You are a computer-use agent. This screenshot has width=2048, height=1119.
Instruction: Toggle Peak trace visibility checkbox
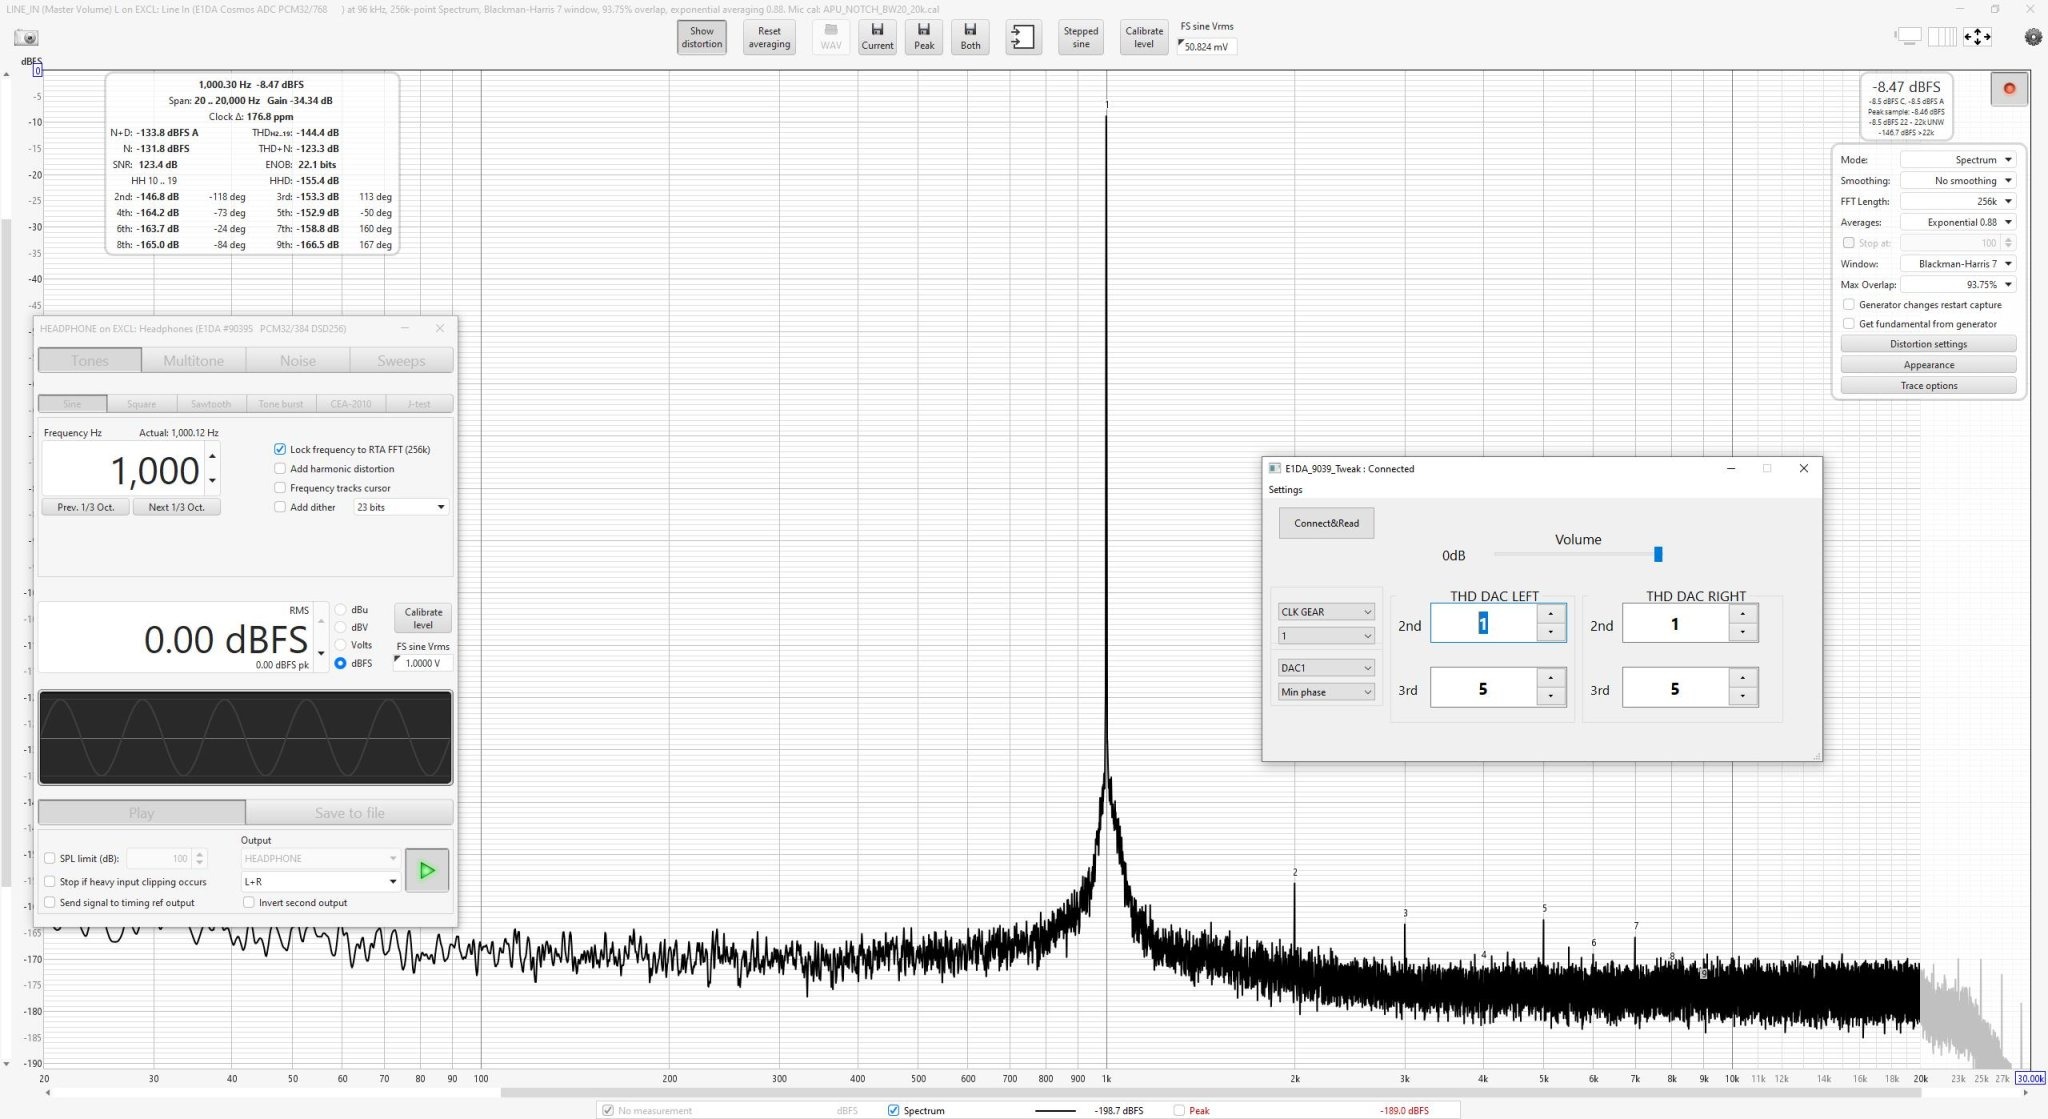[1179, 1110]
